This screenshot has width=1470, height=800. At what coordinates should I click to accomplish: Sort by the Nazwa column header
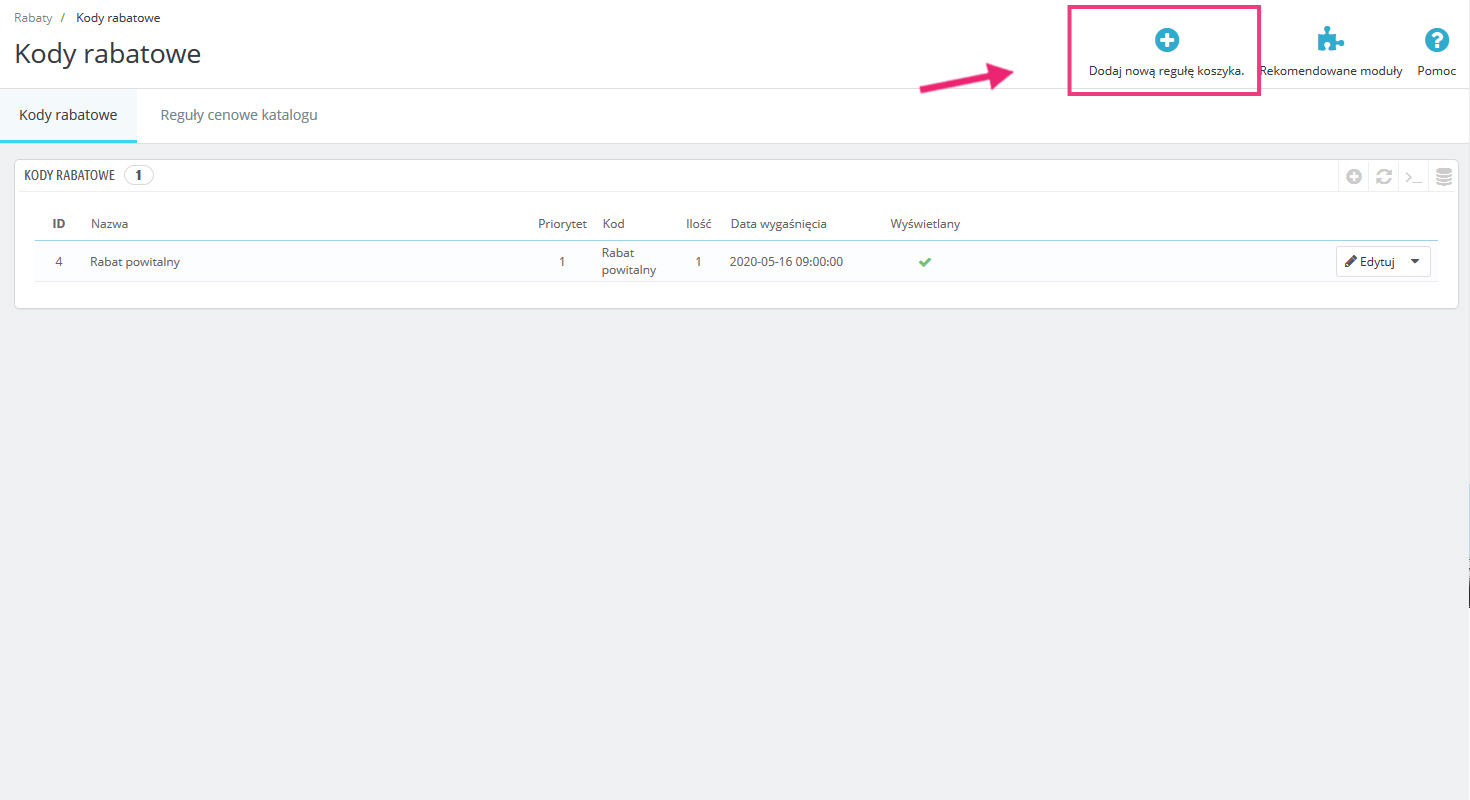pos(109,224)
